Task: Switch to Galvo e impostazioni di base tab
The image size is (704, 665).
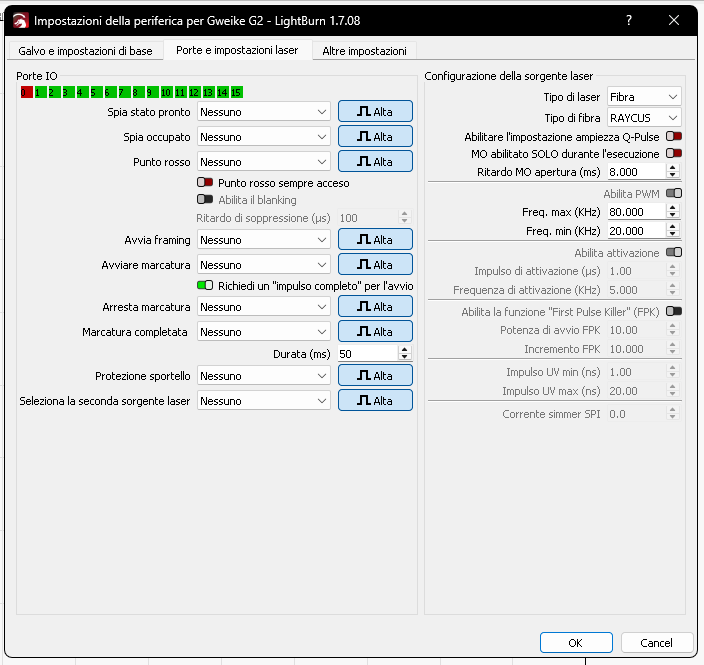Action: 85,50
